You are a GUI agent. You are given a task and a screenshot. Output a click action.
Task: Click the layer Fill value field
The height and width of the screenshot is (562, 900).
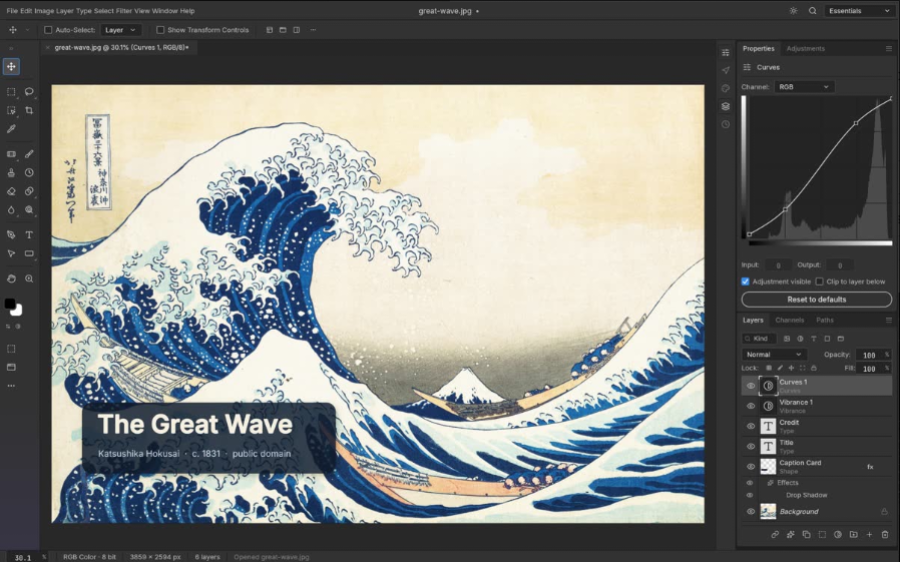tap(869, 369)
